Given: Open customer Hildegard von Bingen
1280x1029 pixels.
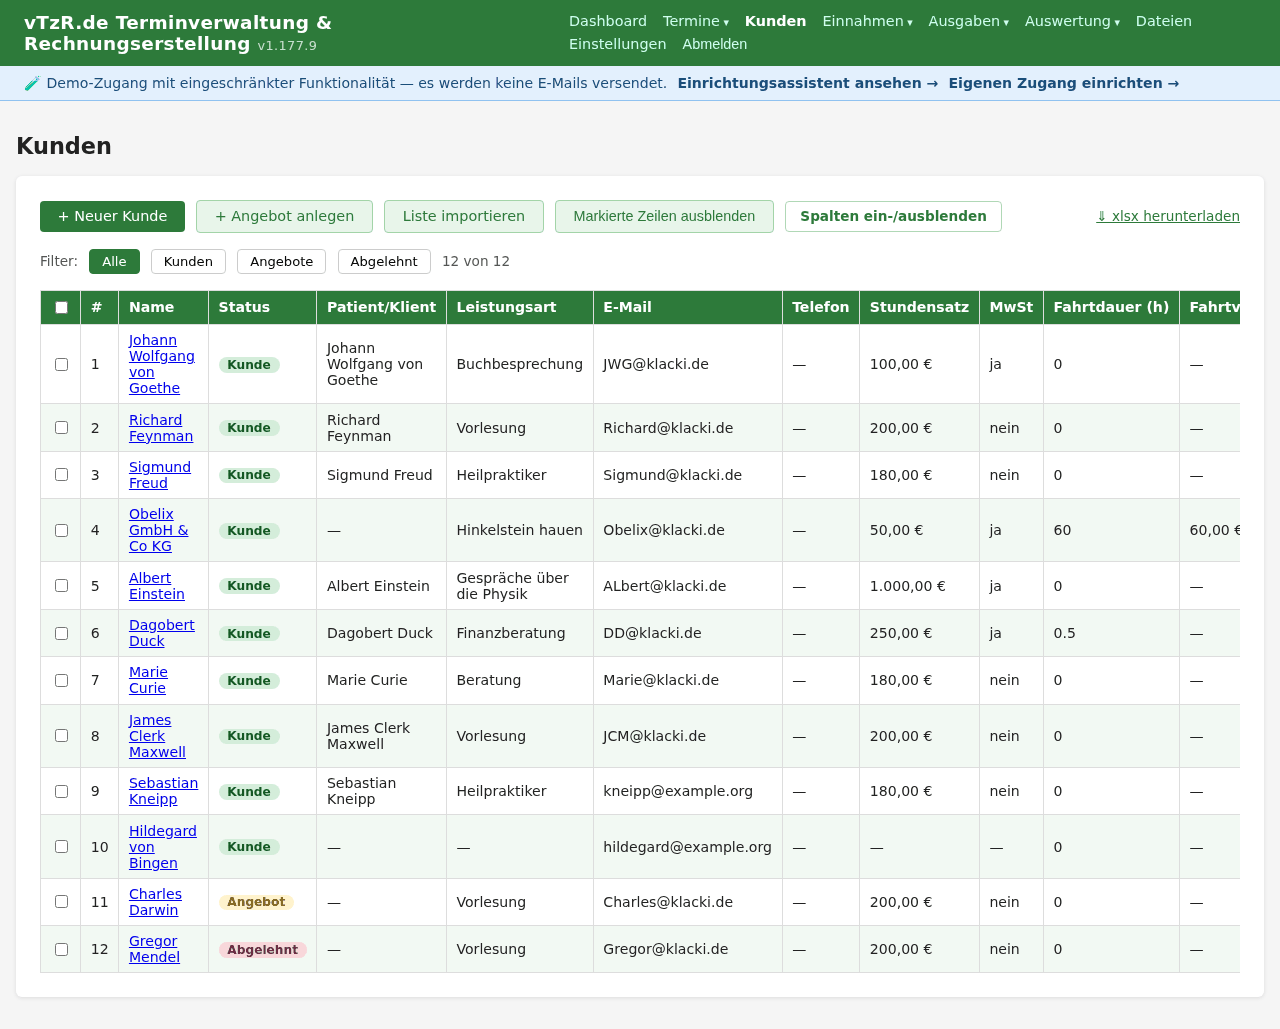Looking at the screenshot, I should (x=163, y=847).
